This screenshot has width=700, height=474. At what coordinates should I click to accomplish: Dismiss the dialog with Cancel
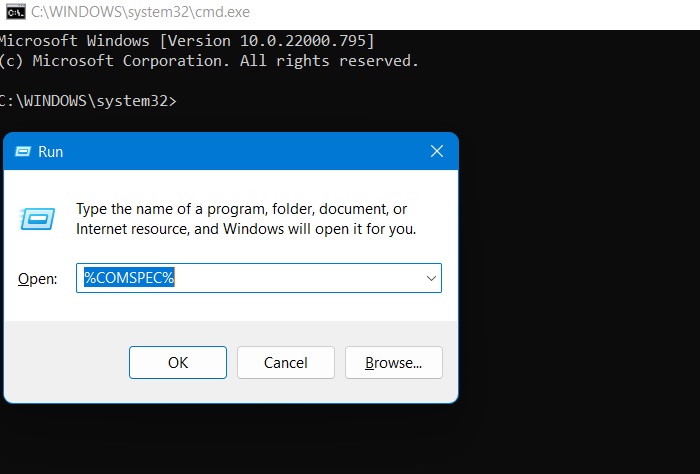tap(286, 362)
